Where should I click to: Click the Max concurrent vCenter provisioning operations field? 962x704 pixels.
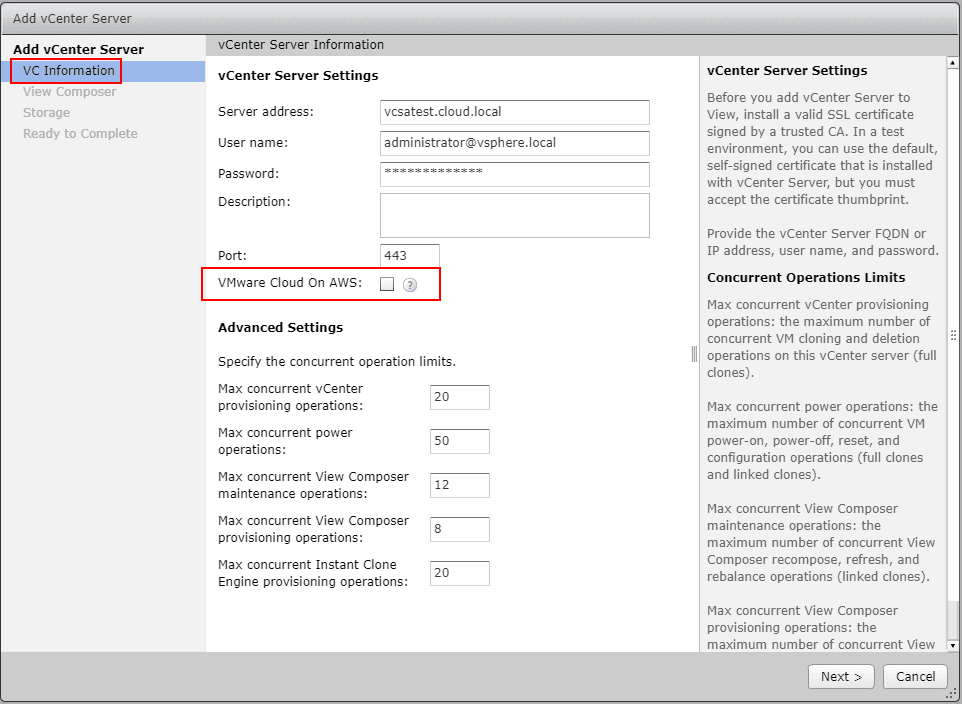[x=459, y=397]
